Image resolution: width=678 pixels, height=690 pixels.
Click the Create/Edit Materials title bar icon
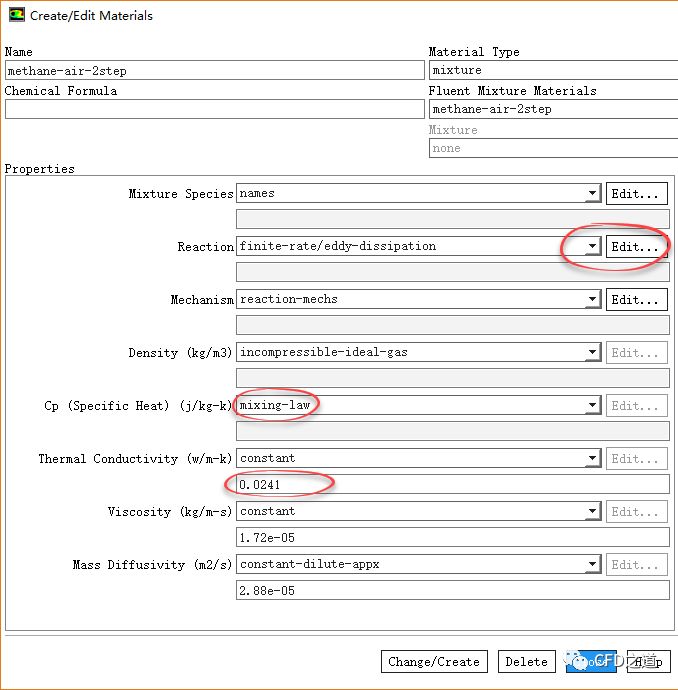coord(15,16)
